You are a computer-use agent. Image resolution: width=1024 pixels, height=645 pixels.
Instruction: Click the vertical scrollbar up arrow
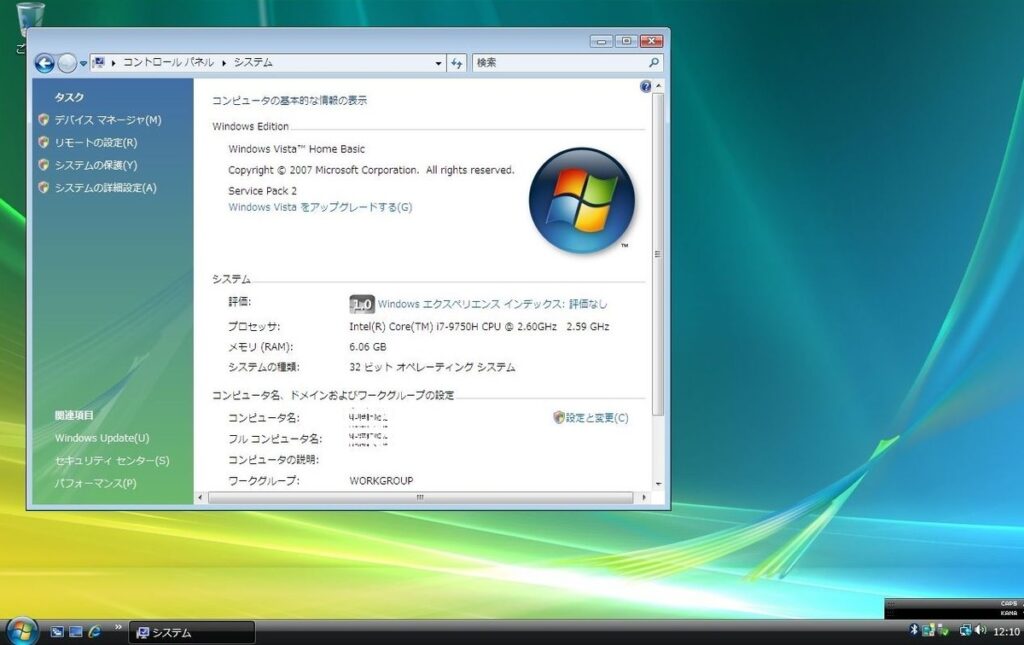(658, 86)
